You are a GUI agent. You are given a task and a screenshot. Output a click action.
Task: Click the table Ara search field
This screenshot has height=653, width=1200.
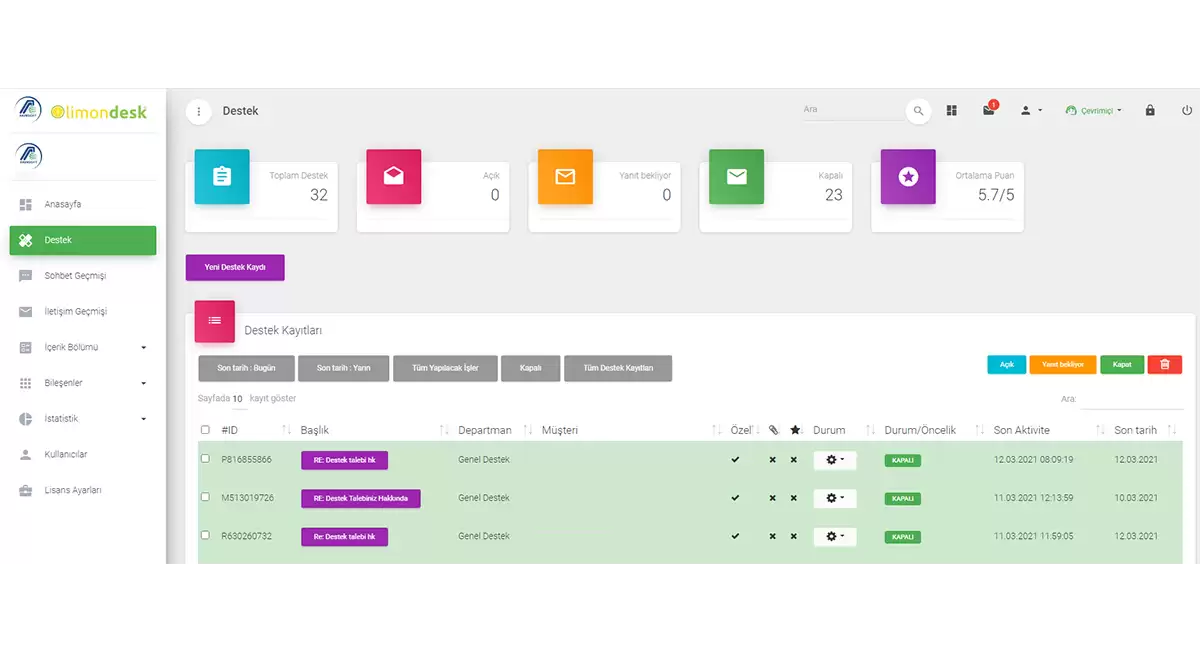[1130, 399]
